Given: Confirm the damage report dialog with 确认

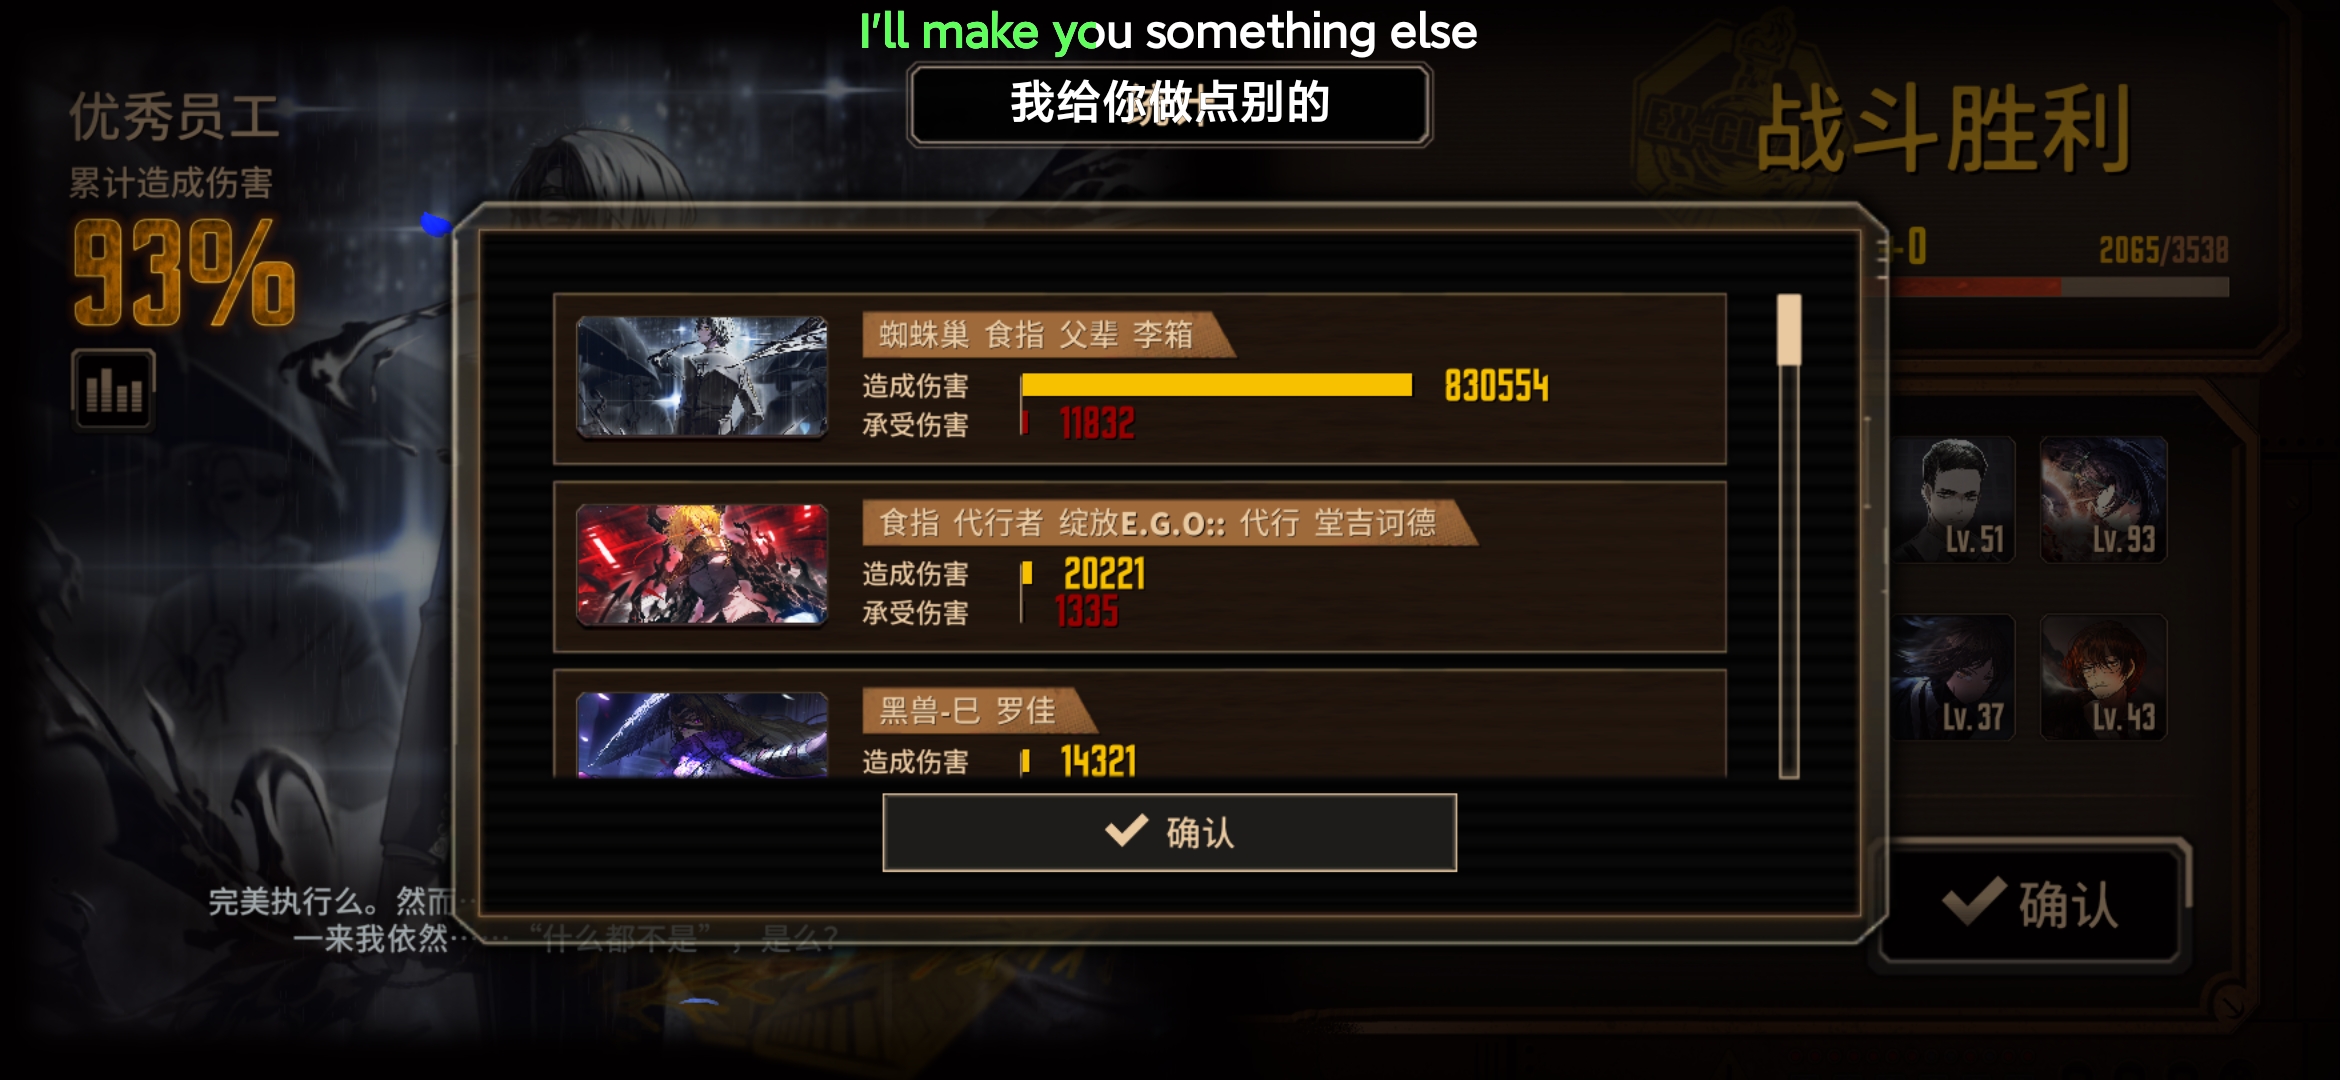Looking at the screenshot, I should 1169,832.
